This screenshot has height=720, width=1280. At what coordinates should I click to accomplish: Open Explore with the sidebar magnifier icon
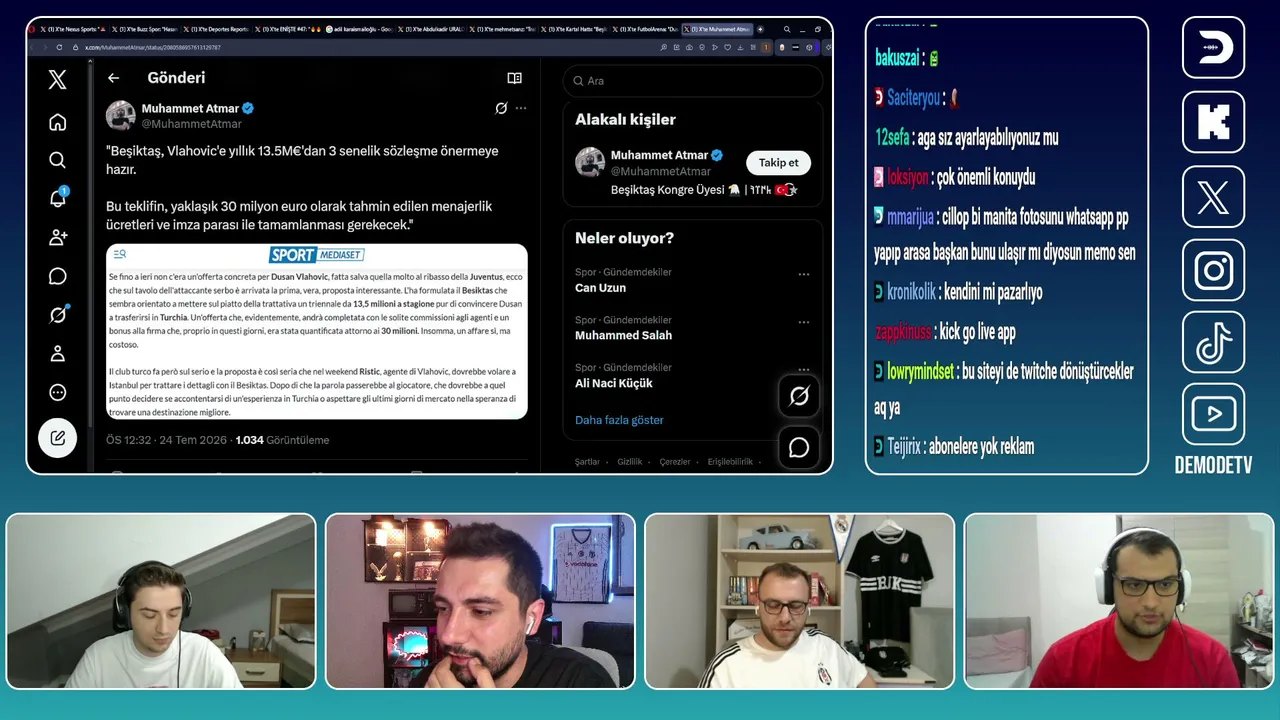(x=58, y=160)
